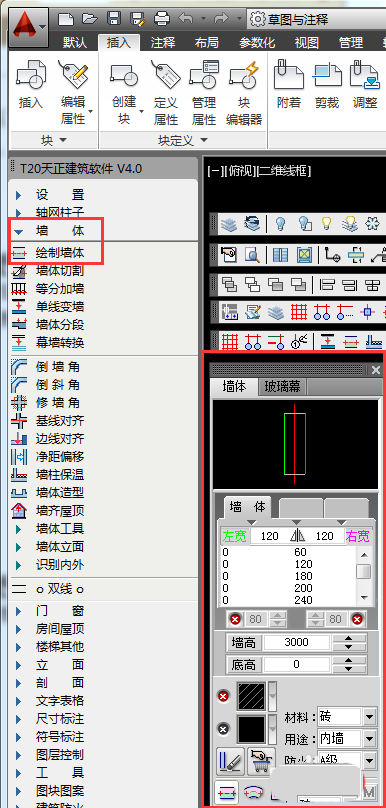Screen dimensions: 386x808
Task: Open the 视图 ribbon tab
Action: (306, 42)
